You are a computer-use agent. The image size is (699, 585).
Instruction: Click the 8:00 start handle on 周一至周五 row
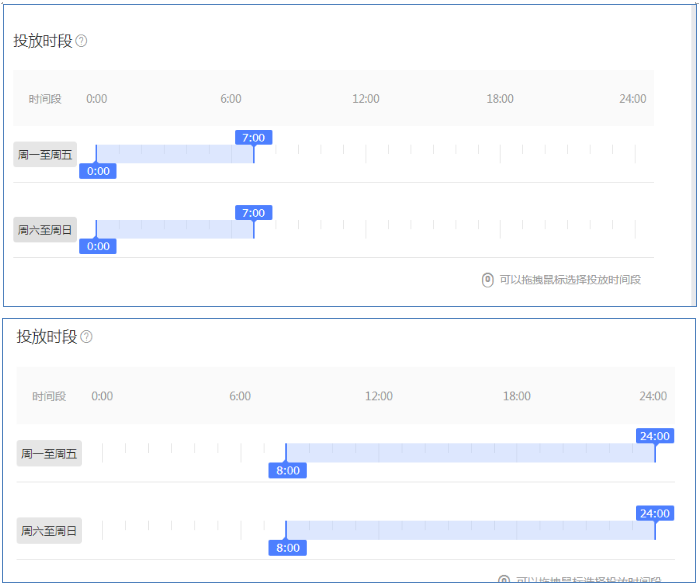coord(287,470)
